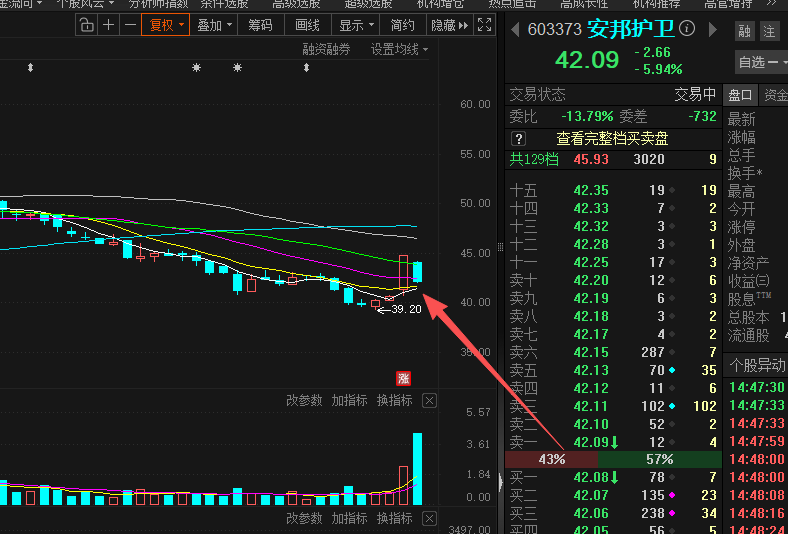Open 热点追击 menu item
Screen dimensions: 788x534
point(512,4)
